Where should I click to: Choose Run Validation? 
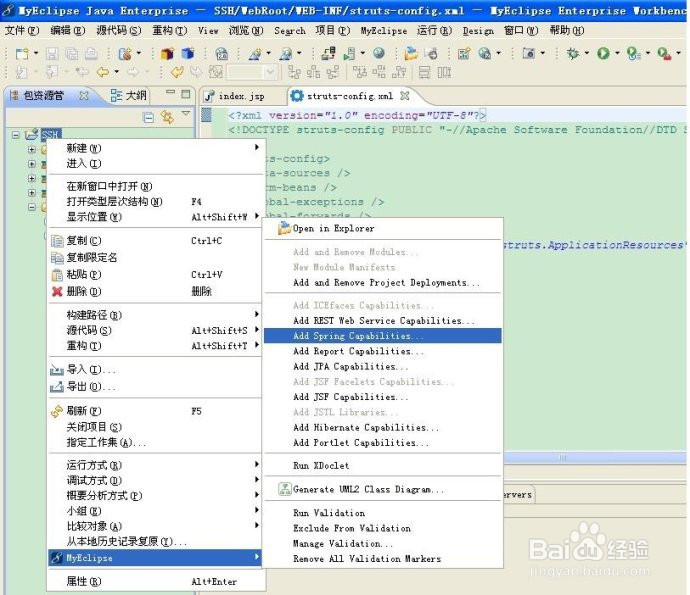(x=382, y=513)
